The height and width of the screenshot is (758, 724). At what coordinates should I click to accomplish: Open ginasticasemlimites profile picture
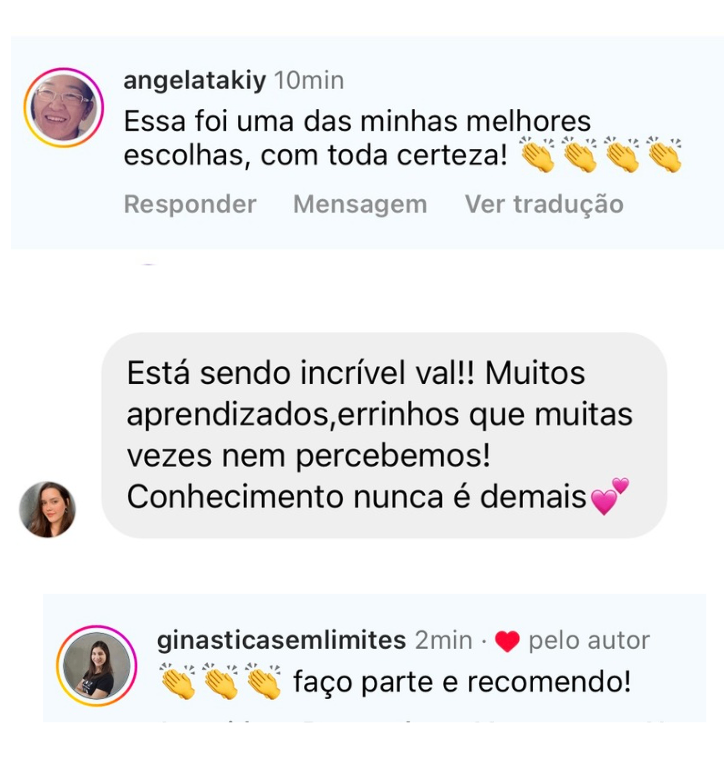(97, 665)
